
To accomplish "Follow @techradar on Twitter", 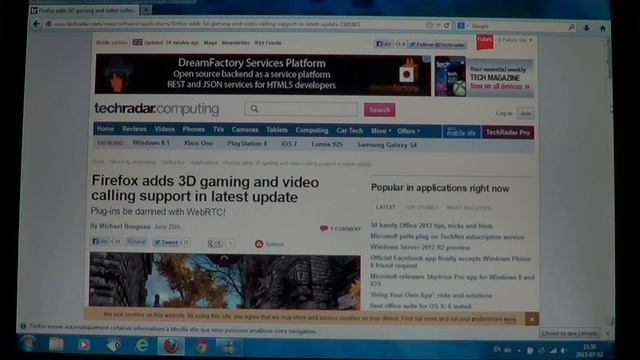I will 437,44.
